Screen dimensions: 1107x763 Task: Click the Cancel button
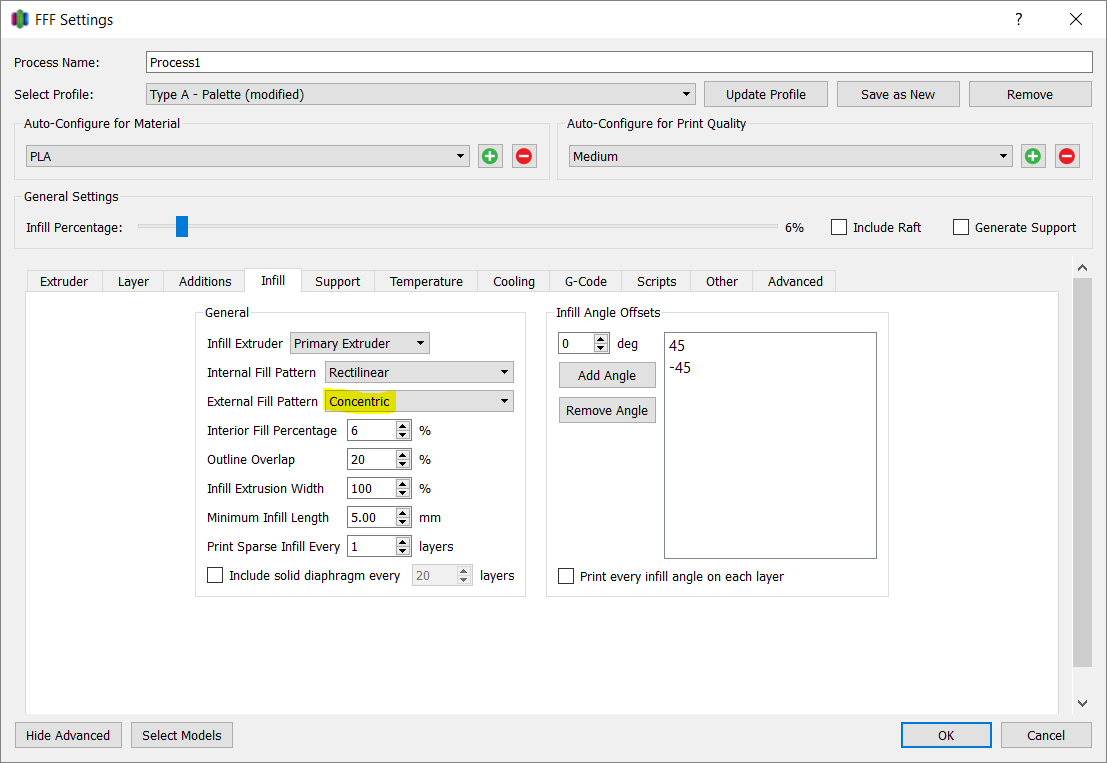pyautogui.click(x=1046, y=735)
